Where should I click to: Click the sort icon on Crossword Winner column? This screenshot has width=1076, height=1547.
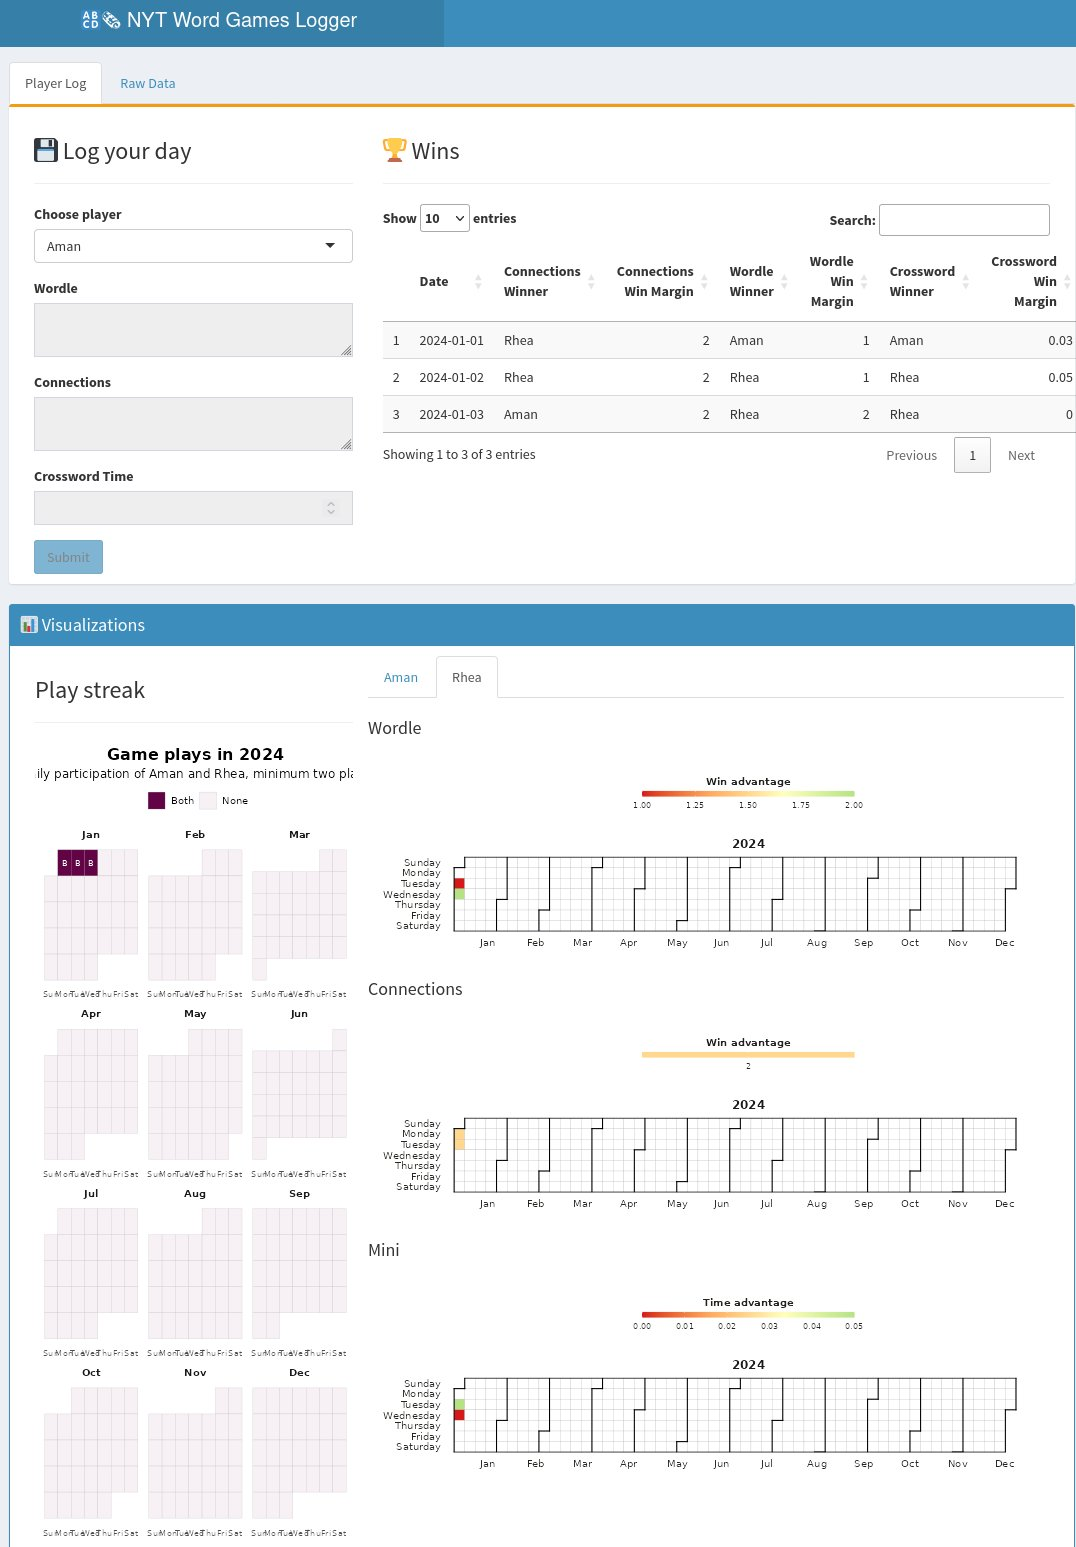click(966, 282)
